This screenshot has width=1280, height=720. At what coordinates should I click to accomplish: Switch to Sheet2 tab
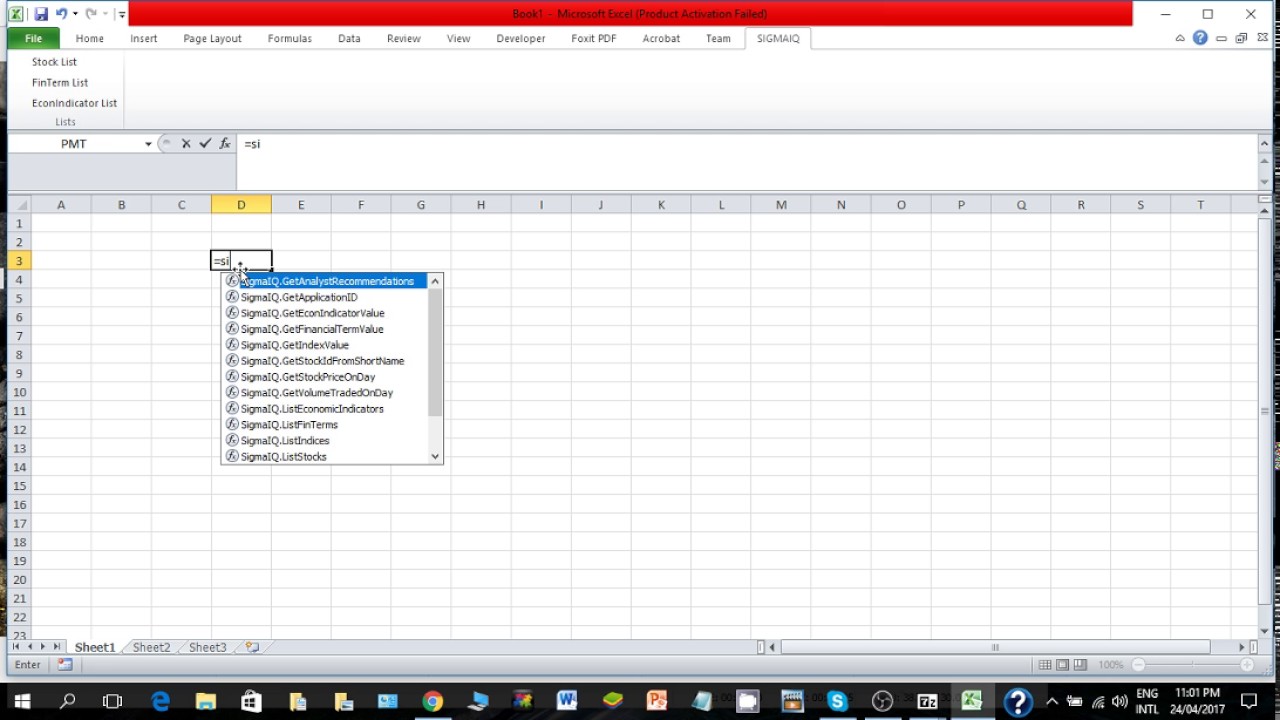coord(152,647)
